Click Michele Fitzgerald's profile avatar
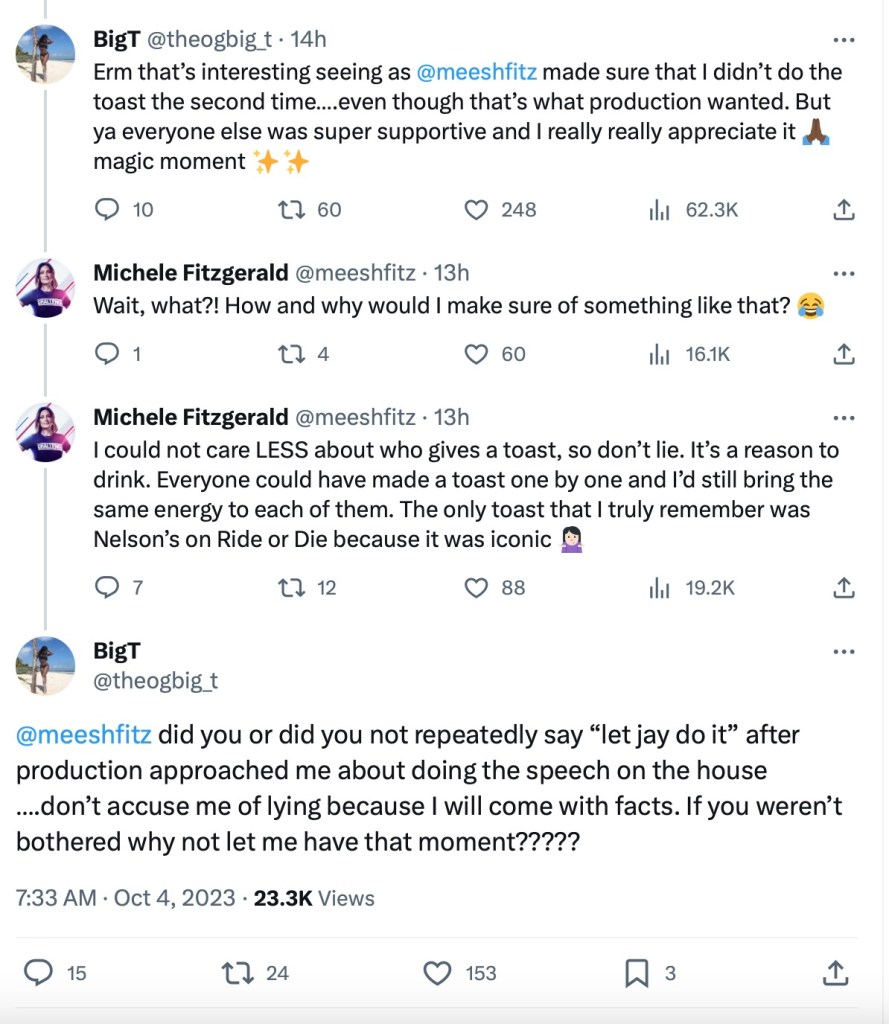 45,288
